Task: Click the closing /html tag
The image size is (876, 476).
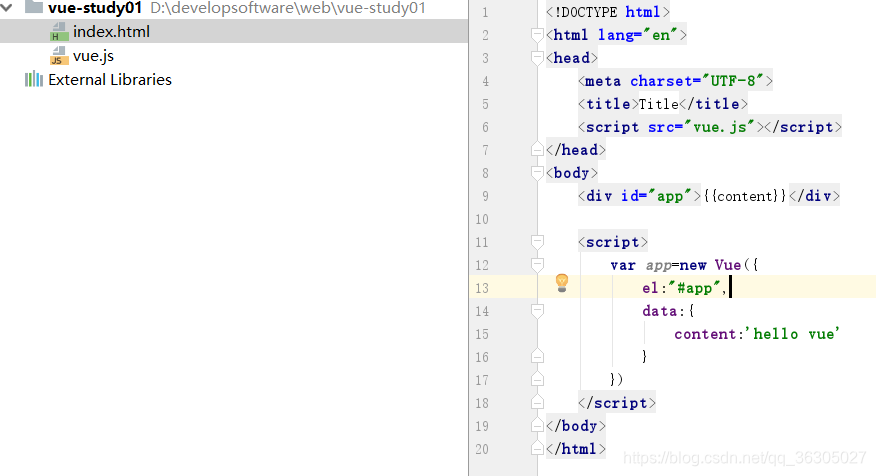Action: [x=575, y=449]
